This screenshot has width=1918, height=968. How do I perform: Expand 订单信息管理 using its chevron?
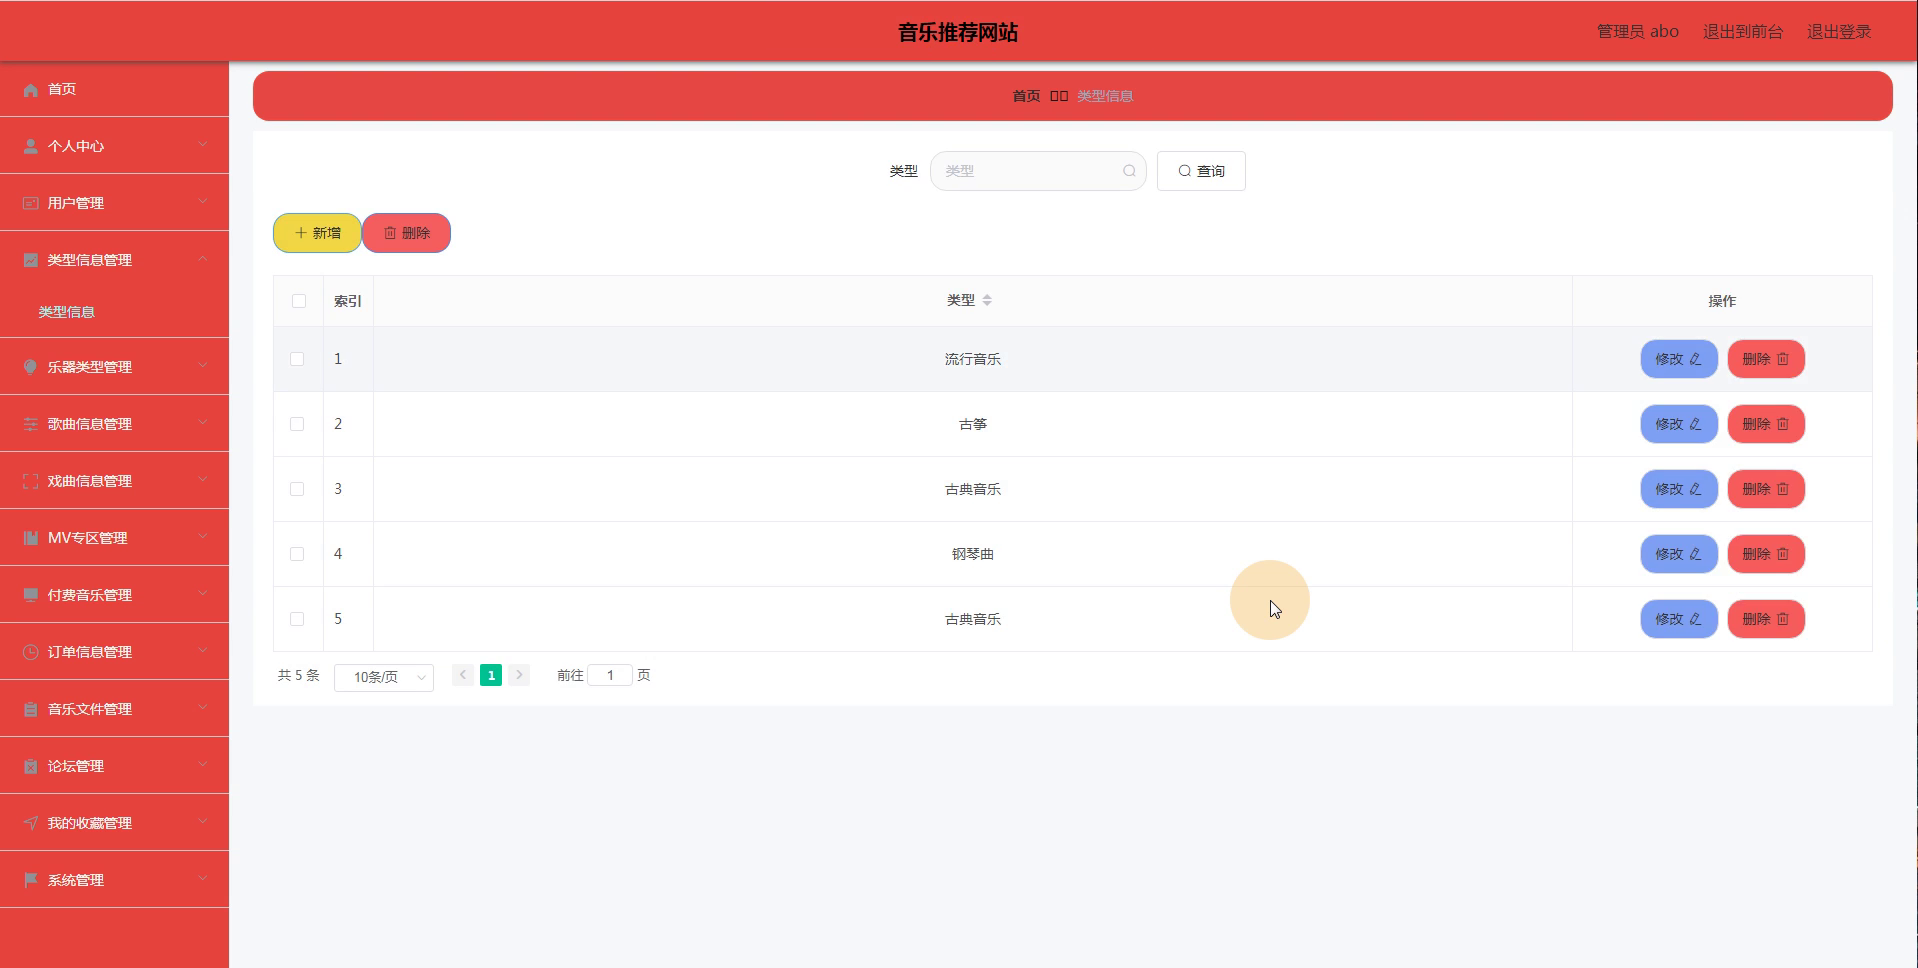203,651
